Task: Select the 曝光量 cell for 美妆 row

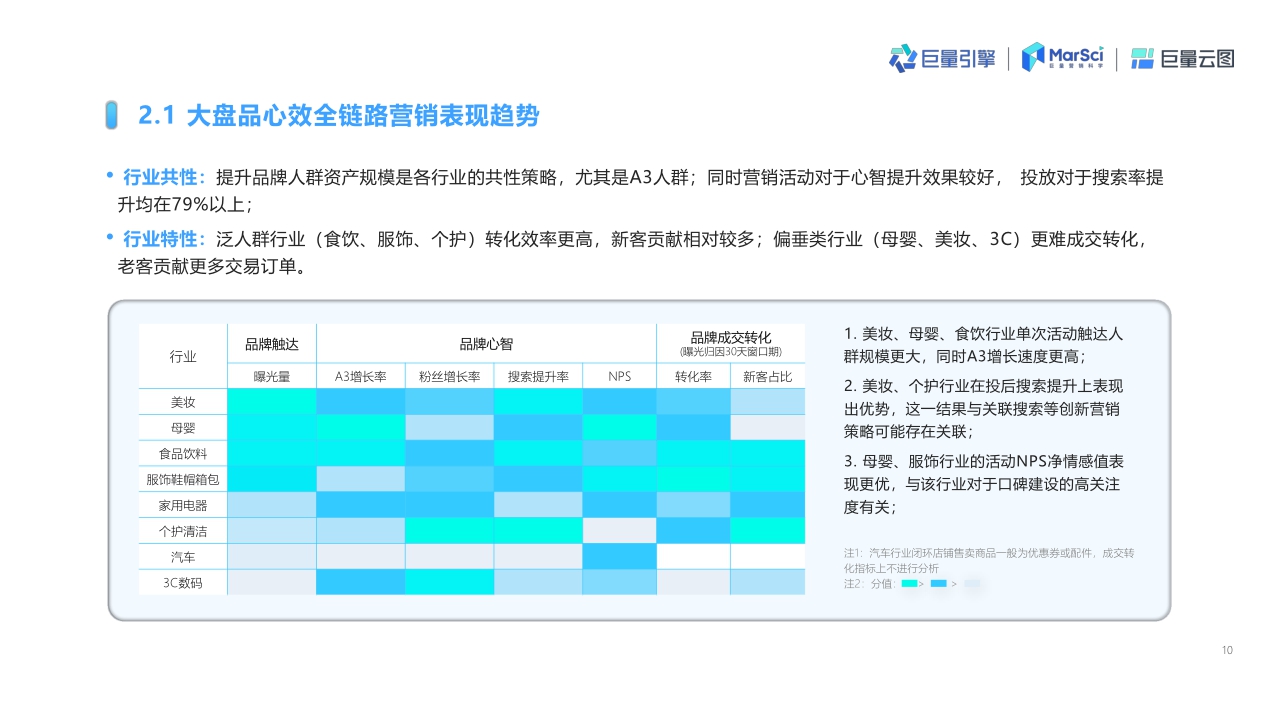Action: click(272, 401)
